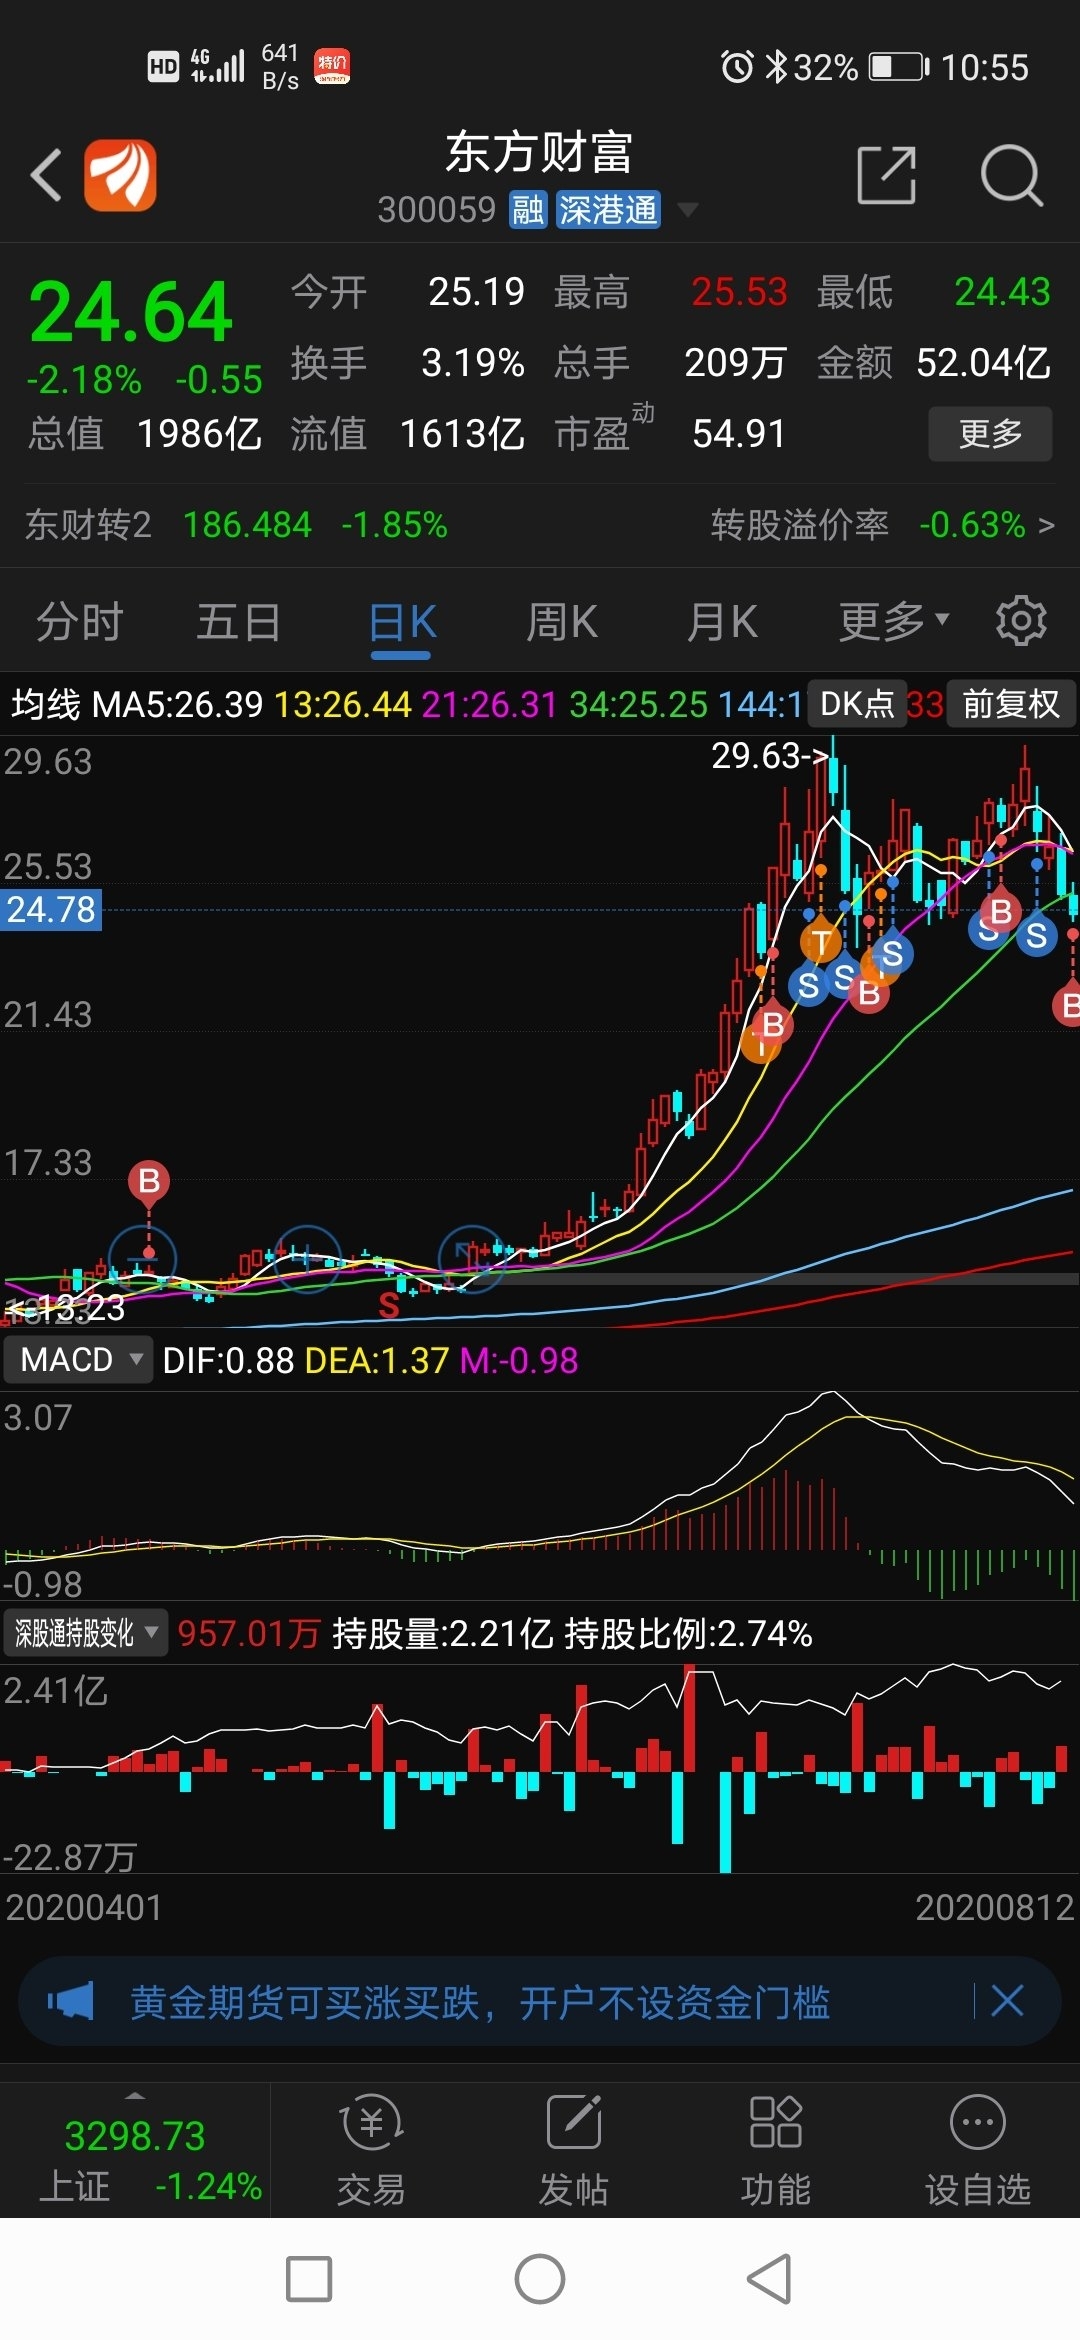
Task: Tap the 融 margin trading badge
Action: click(x=528, y=210)
